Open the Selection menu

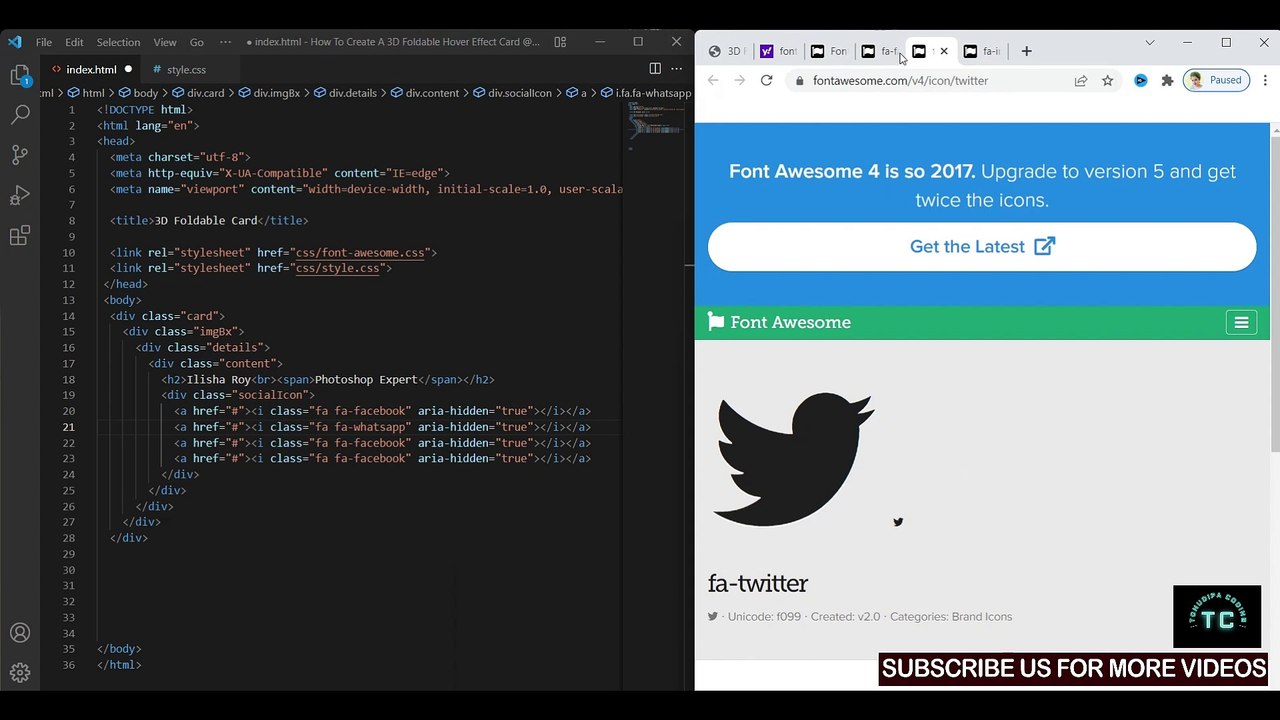[x=118, y=42]
